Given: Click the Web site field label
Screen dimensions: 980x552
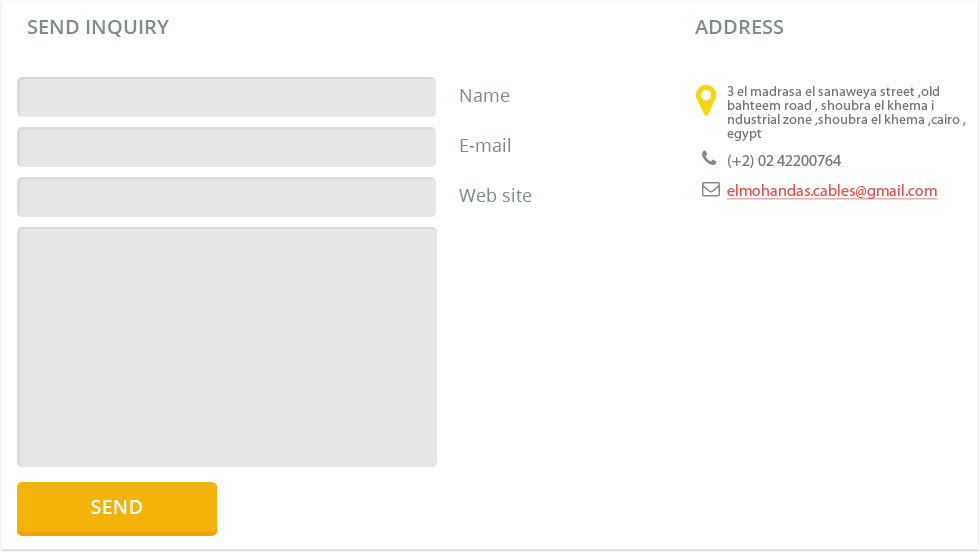Looking at the screenshot, I should click(495, 196).
